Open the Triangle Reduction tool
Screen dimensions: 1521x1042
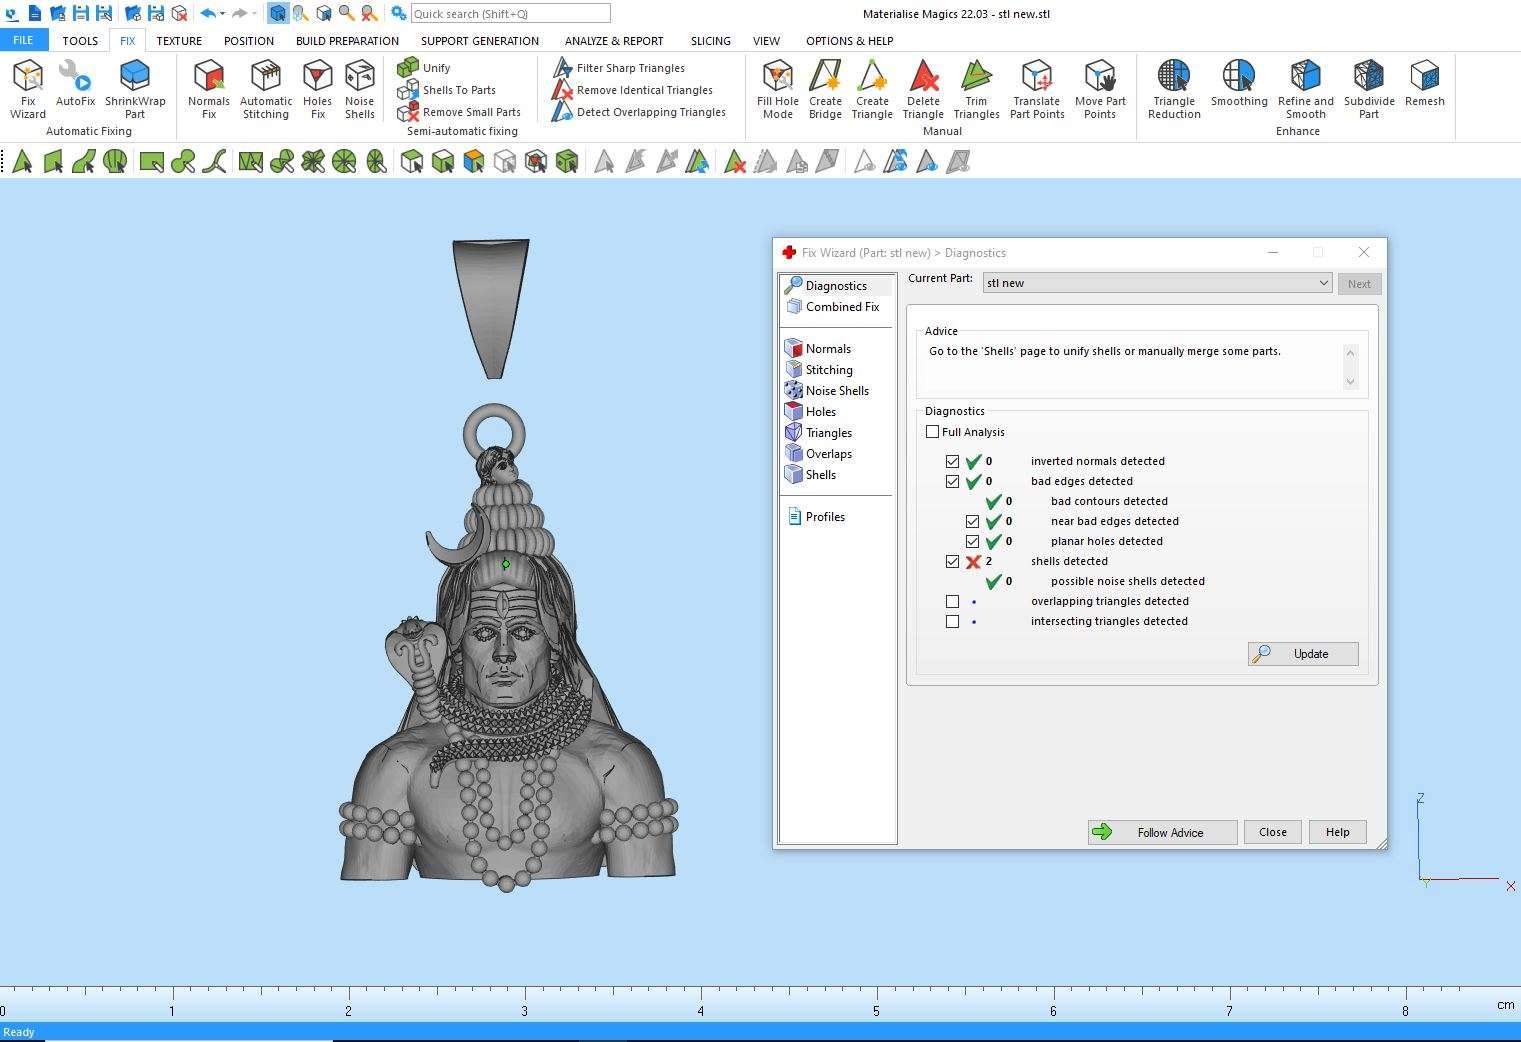[x=1174, y=88]
